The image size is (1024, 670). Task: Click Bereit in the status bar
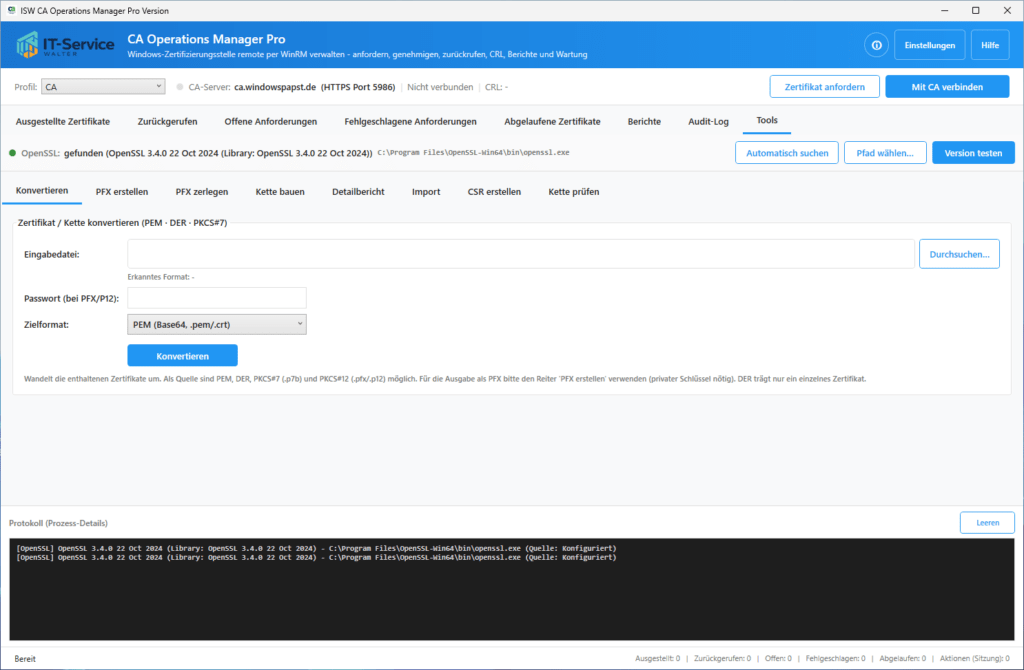coord(25,659)
